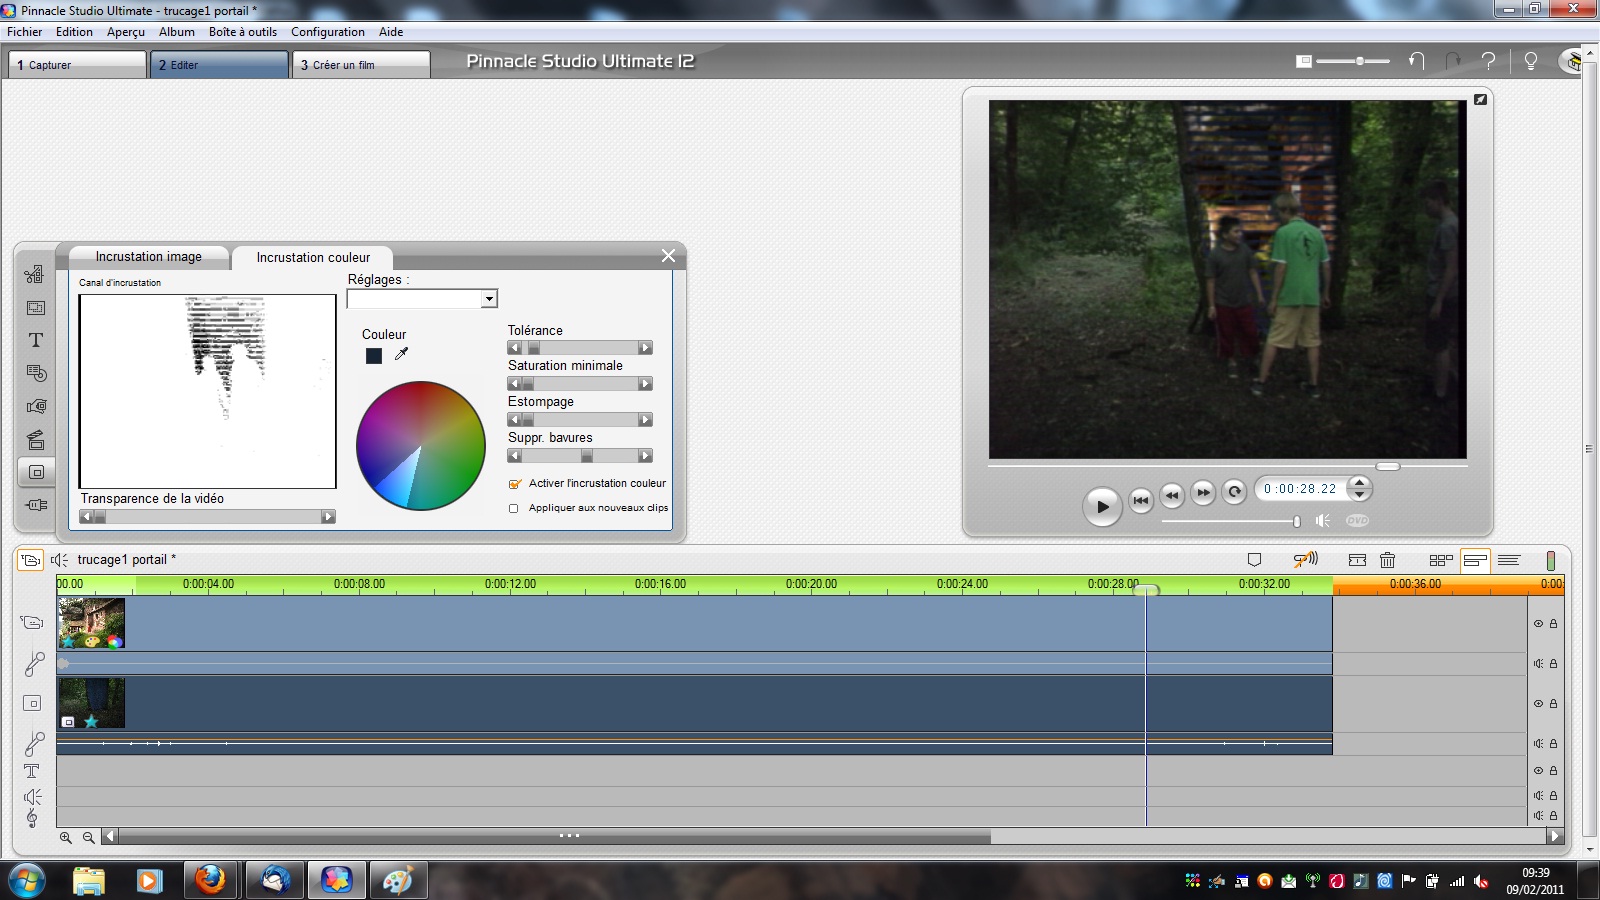Step the preview timecode down

point(1359,495)
